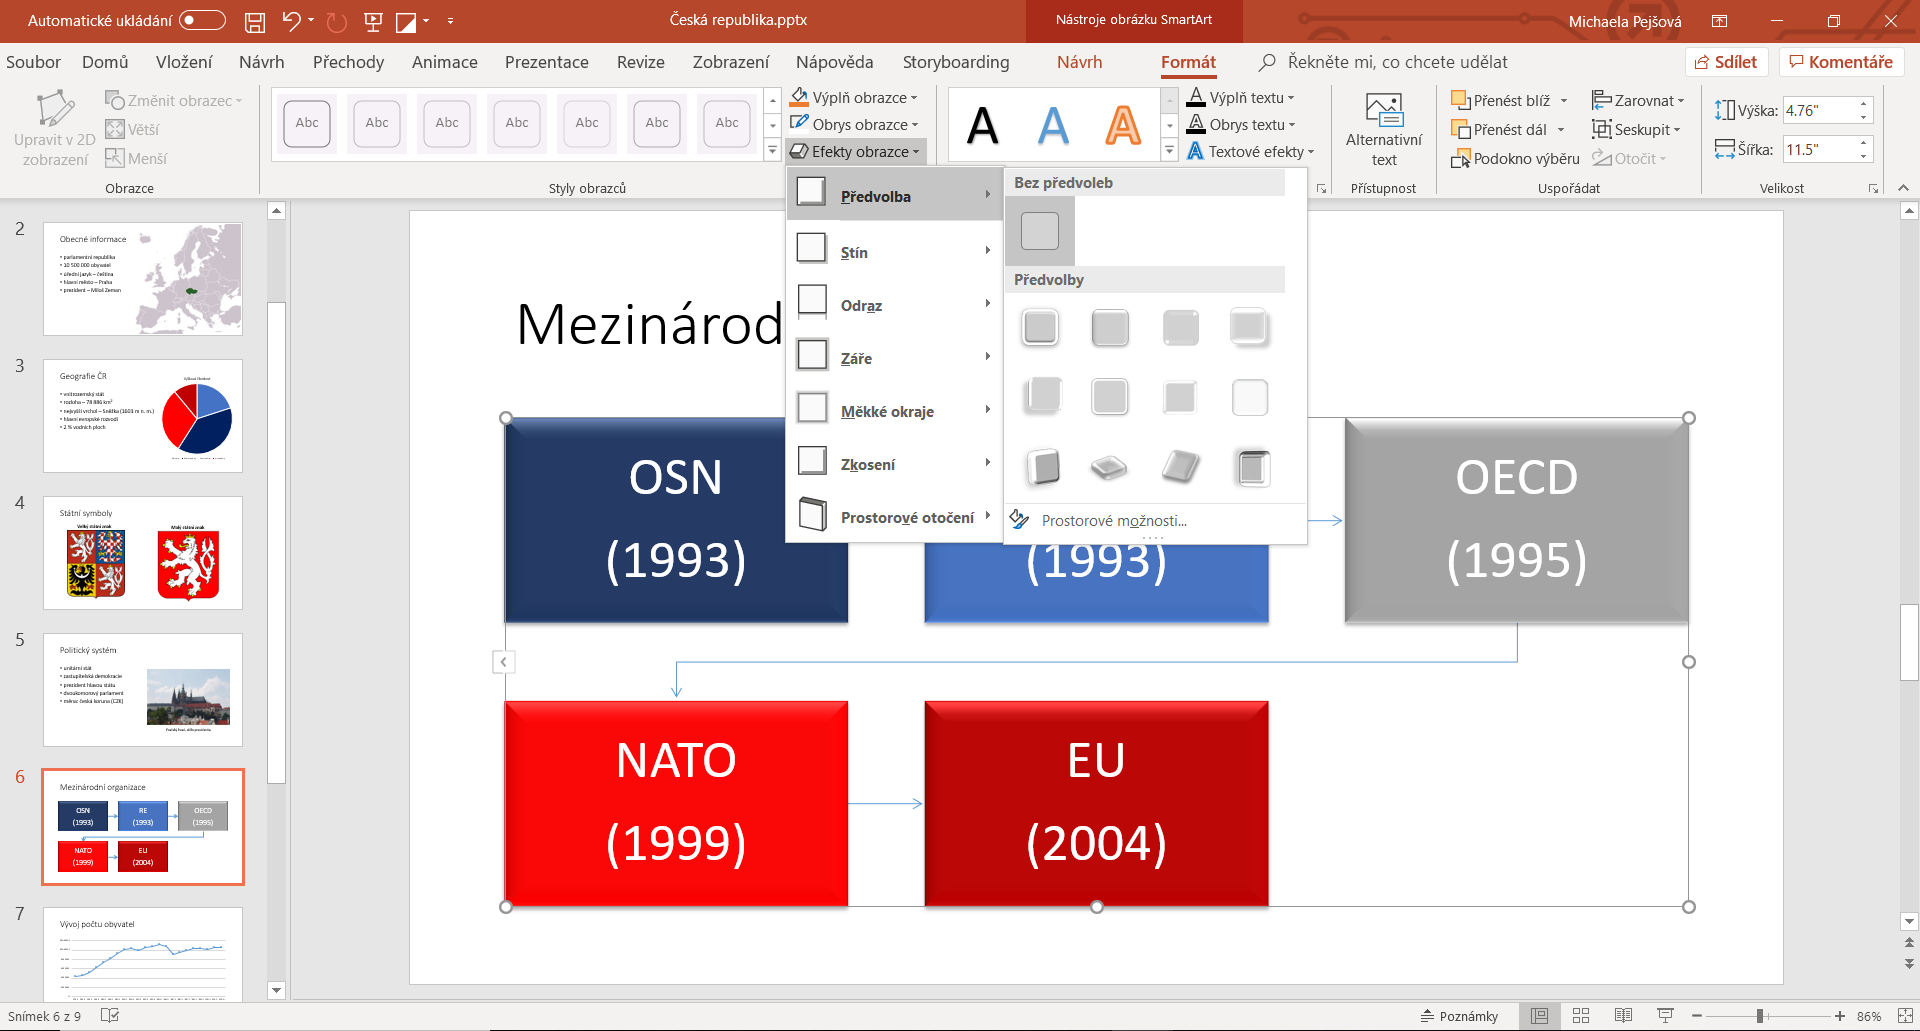Click the Prostorové možnosti 3D options entry
1920x1031 pixels.
(x=1113, y=521)
